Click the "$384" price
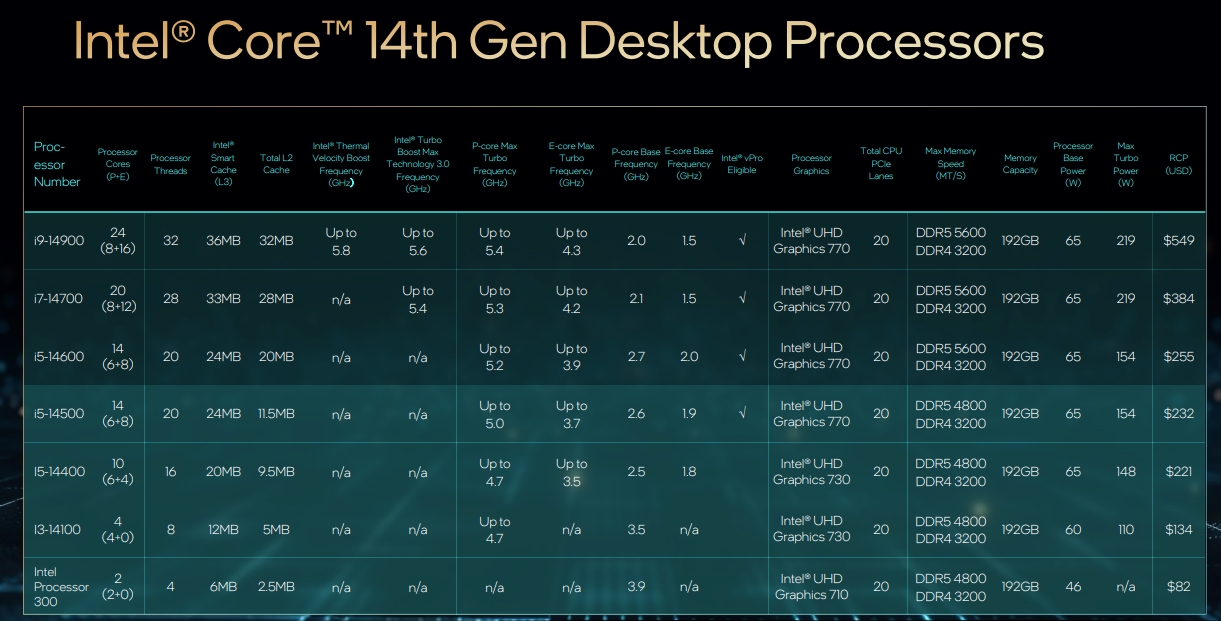 (x=1179, y=298)
